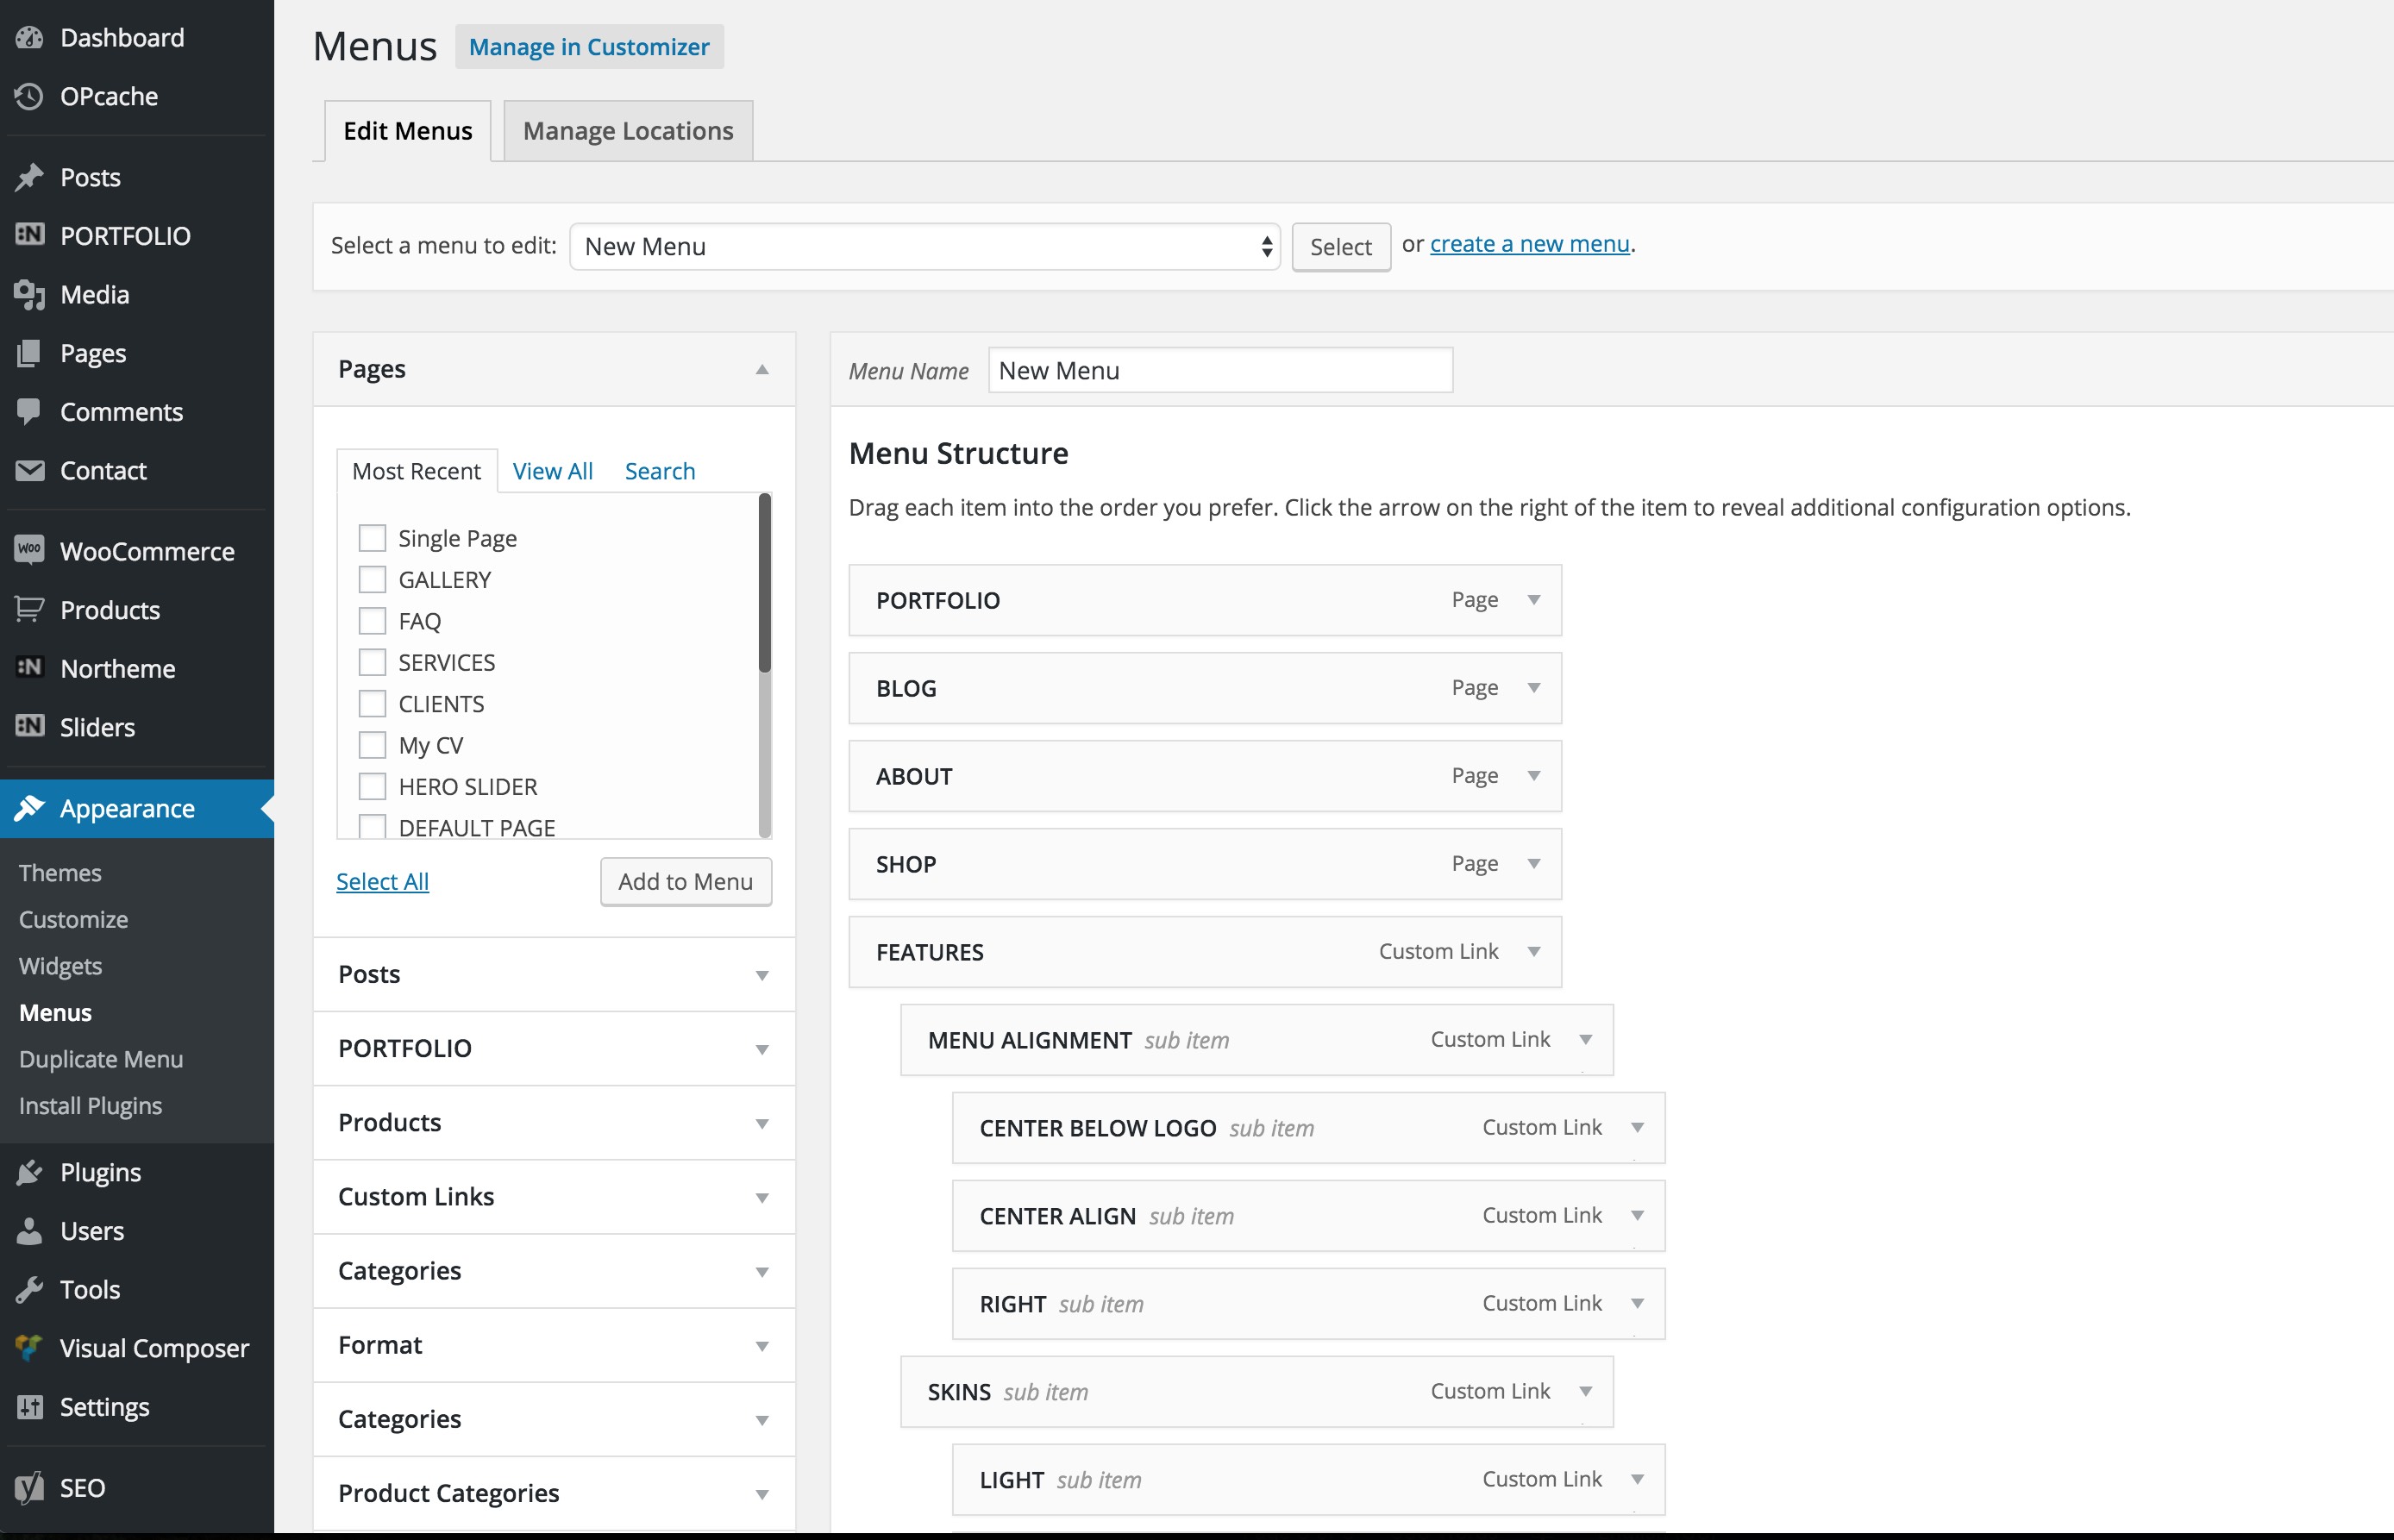
Task: Click the Dashboard icon in sidebar
Action: click(x=29, y=36)
